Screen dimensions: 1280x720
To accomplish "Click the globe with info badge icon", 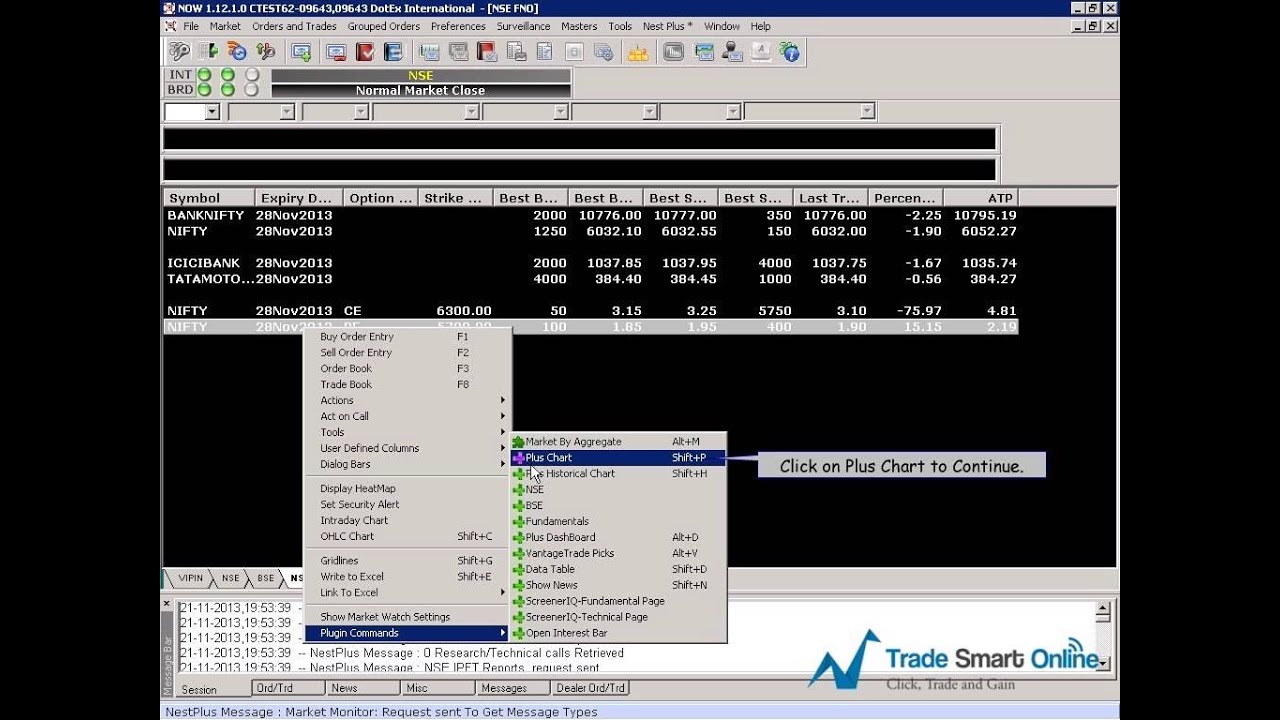I will [x=790, y=51].
